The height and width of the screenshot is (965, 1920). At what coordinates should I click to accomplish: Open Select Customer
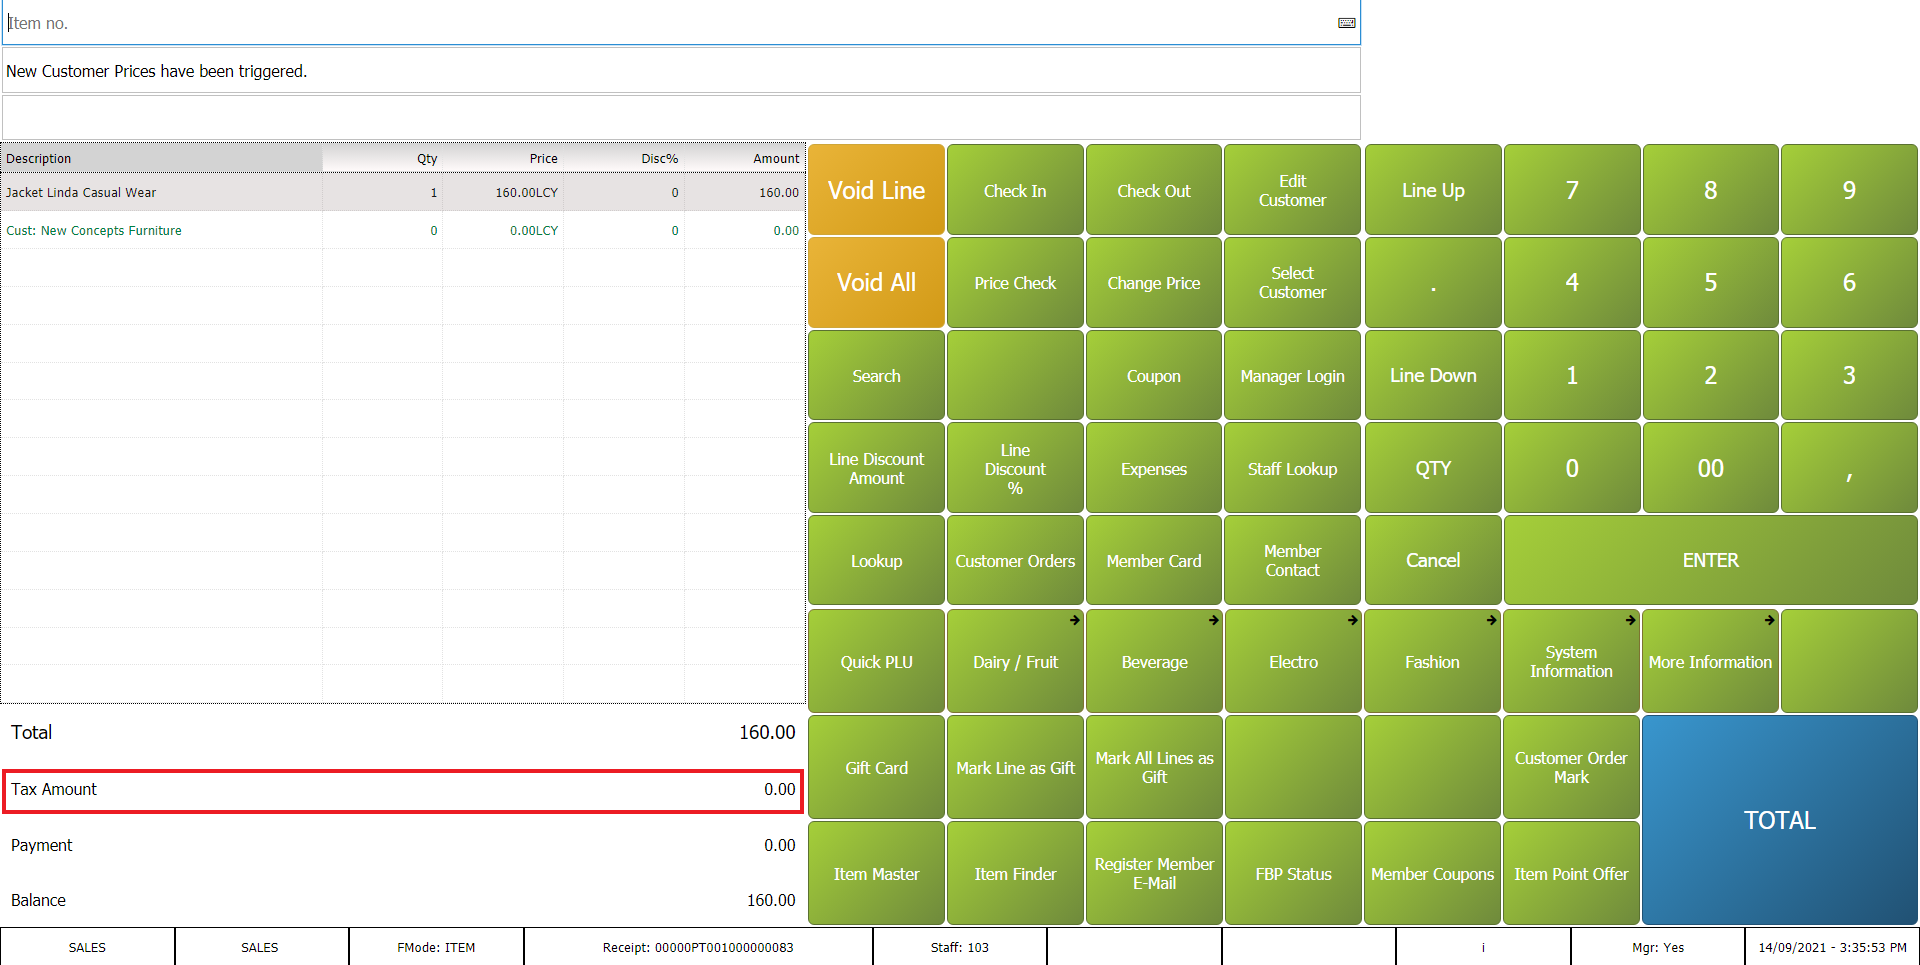[1292, 282]
